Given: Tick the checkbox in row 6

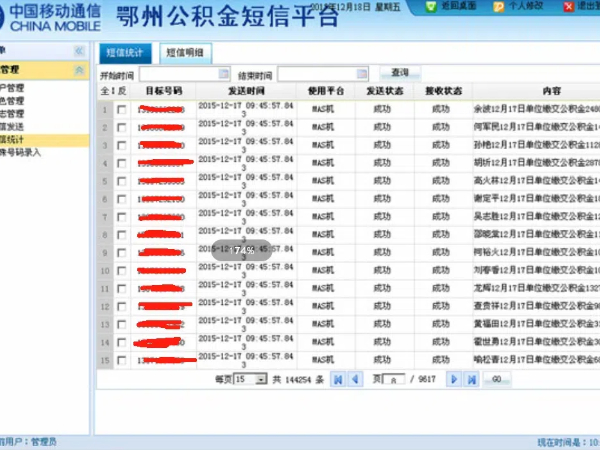Looking at the screenshot, I should (122, 199).
